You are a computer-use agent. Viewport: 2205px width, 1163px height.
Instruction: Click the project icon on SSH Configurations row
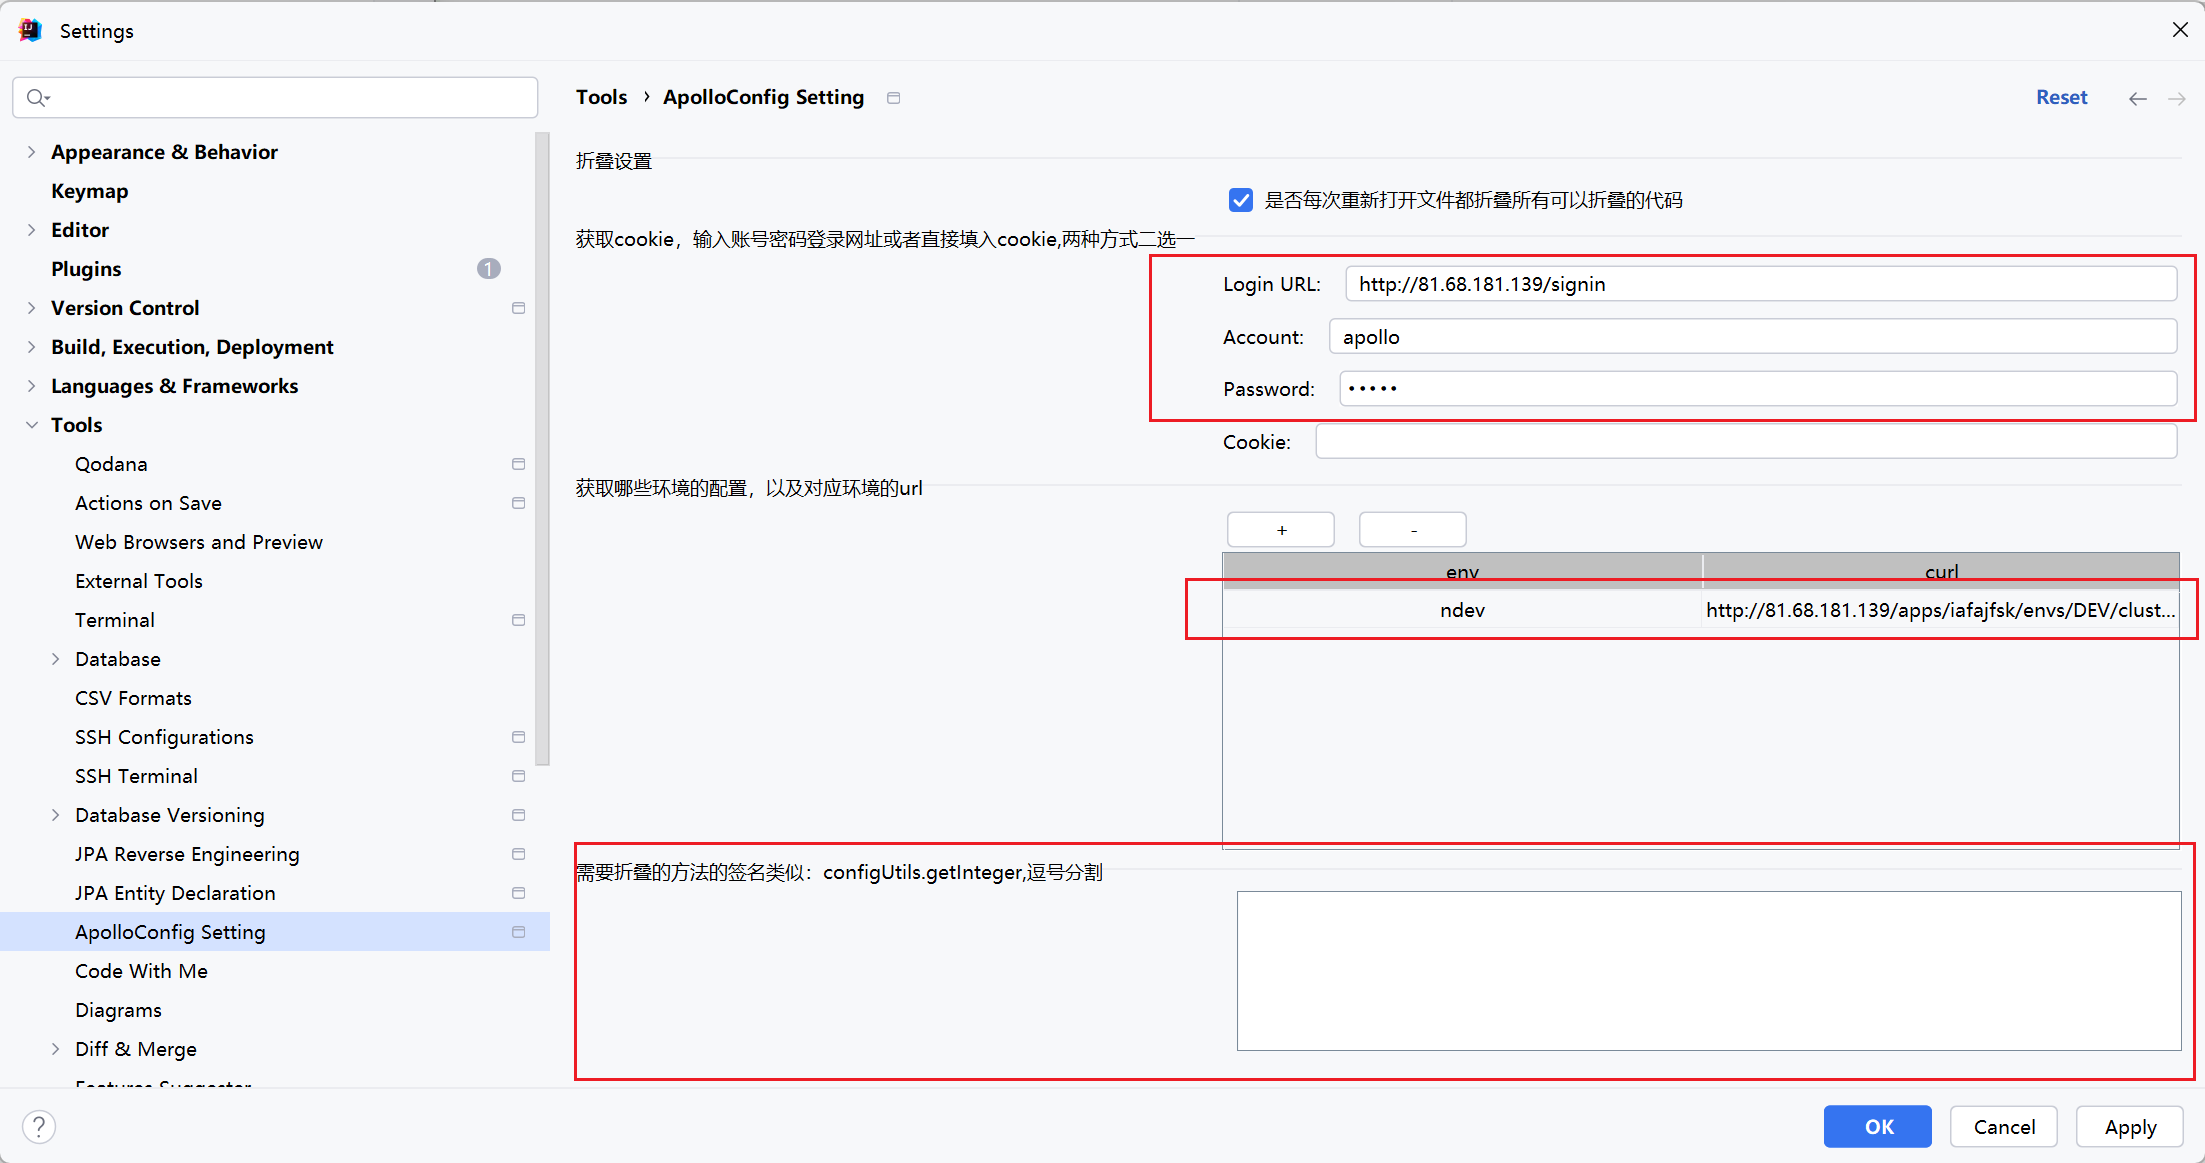click(518, 737)
